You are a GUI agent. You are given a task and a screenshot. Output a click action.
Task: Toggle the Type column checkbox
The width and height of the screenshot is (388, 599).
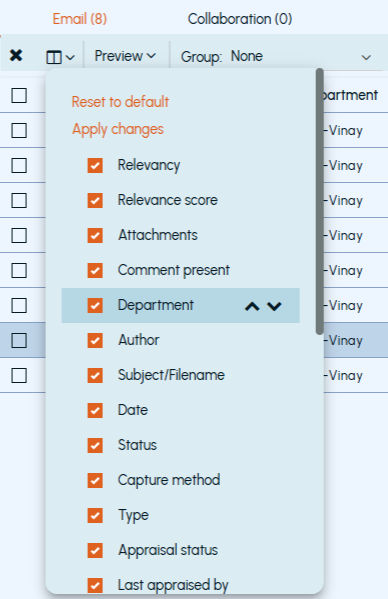coord(95,516)
